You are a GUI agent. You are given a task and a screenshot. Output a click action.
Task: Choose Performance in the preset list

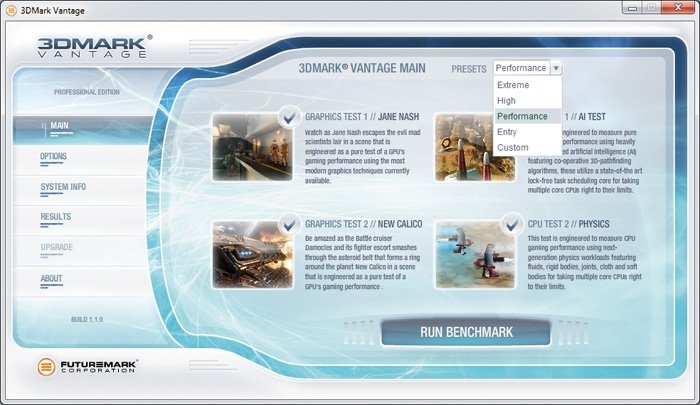[527, 116]
